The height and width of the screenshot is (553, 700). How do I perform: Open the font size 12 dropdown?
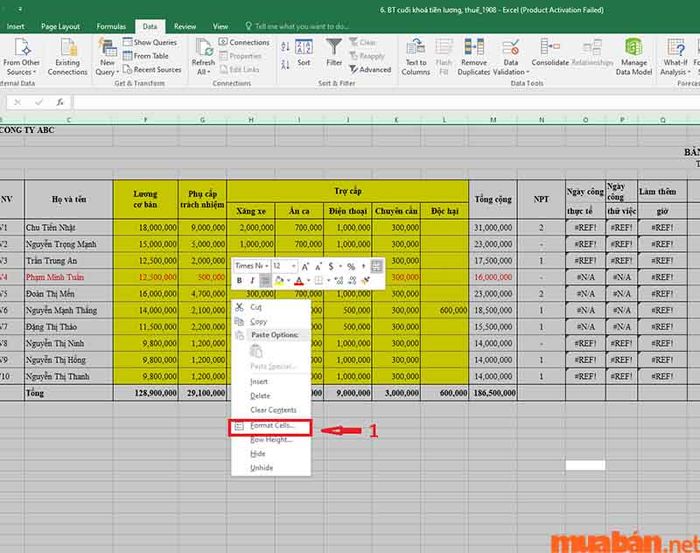[x=293, y=266]
